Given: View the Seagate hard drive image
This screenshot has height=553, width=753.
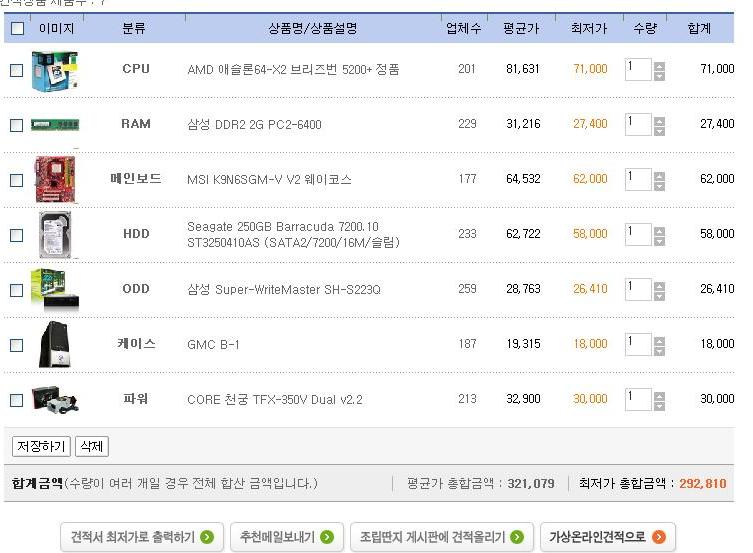Looking at the screenshot, I should [x=55, y=235].
